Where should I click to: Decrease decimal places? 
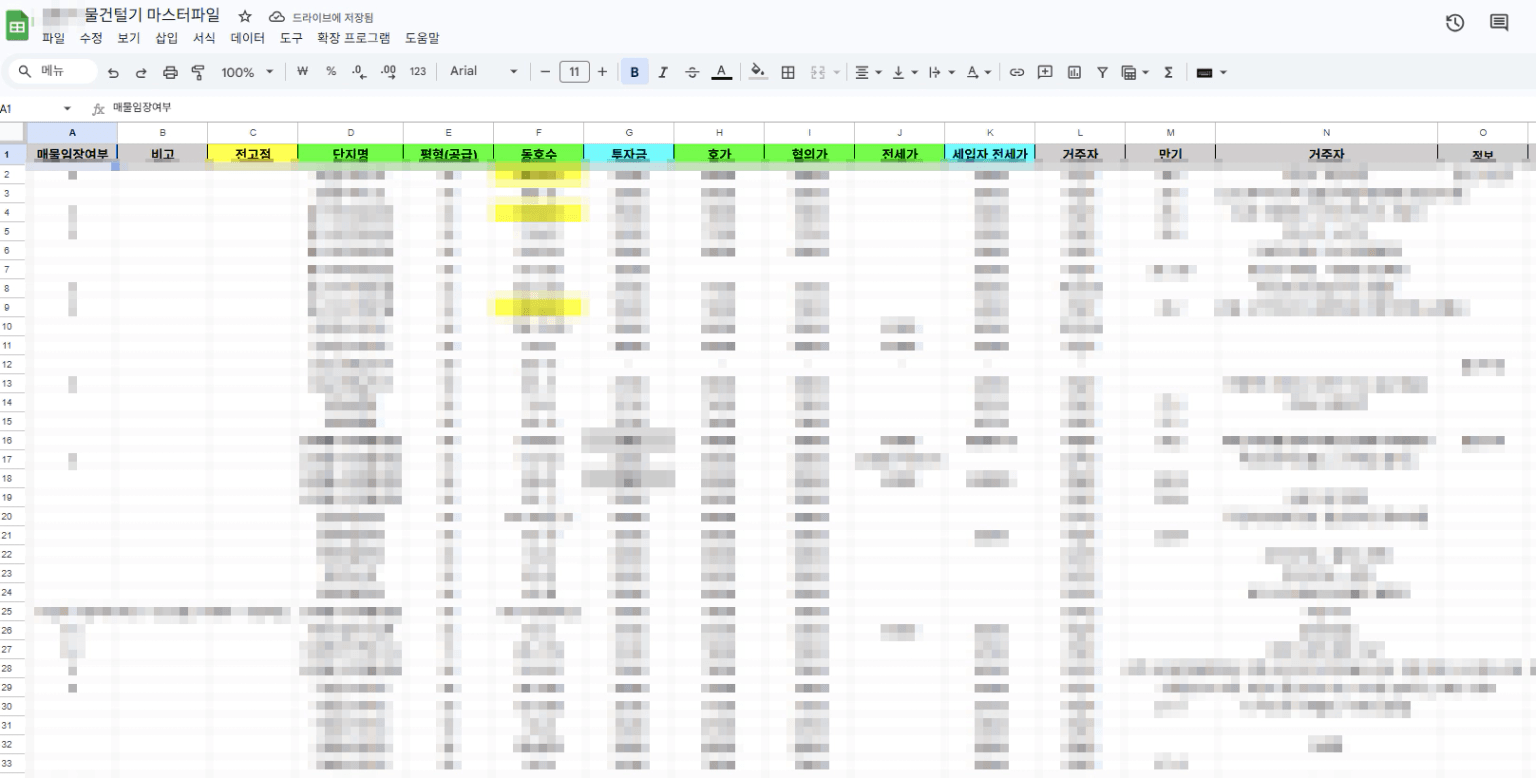[x=360, y=72]
